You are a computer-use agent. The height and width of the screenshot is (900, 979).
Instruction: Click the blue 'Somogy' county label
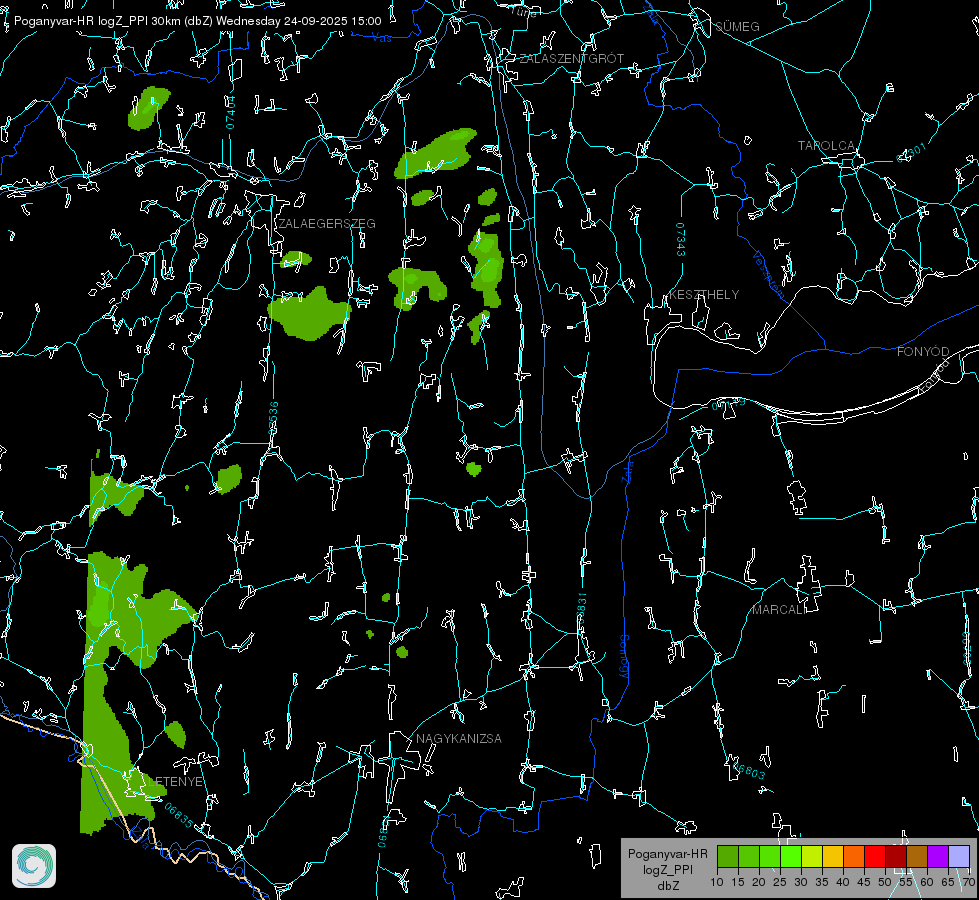(x=624, y=657)
